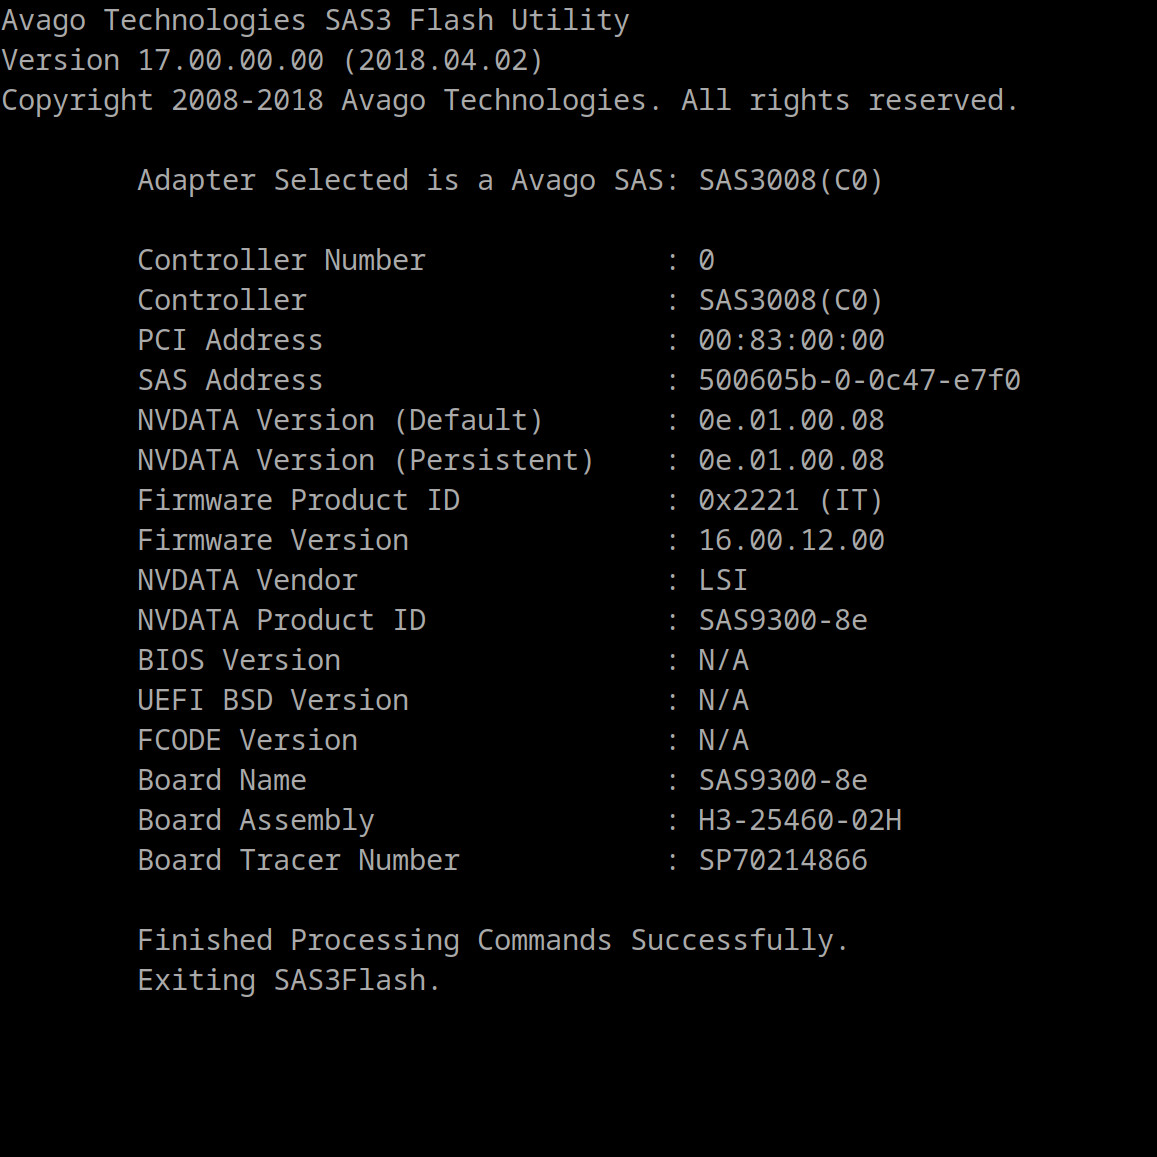Click the NVDATA Version (Persistent) value
Screen dimensions: 1157x1157
790,460
